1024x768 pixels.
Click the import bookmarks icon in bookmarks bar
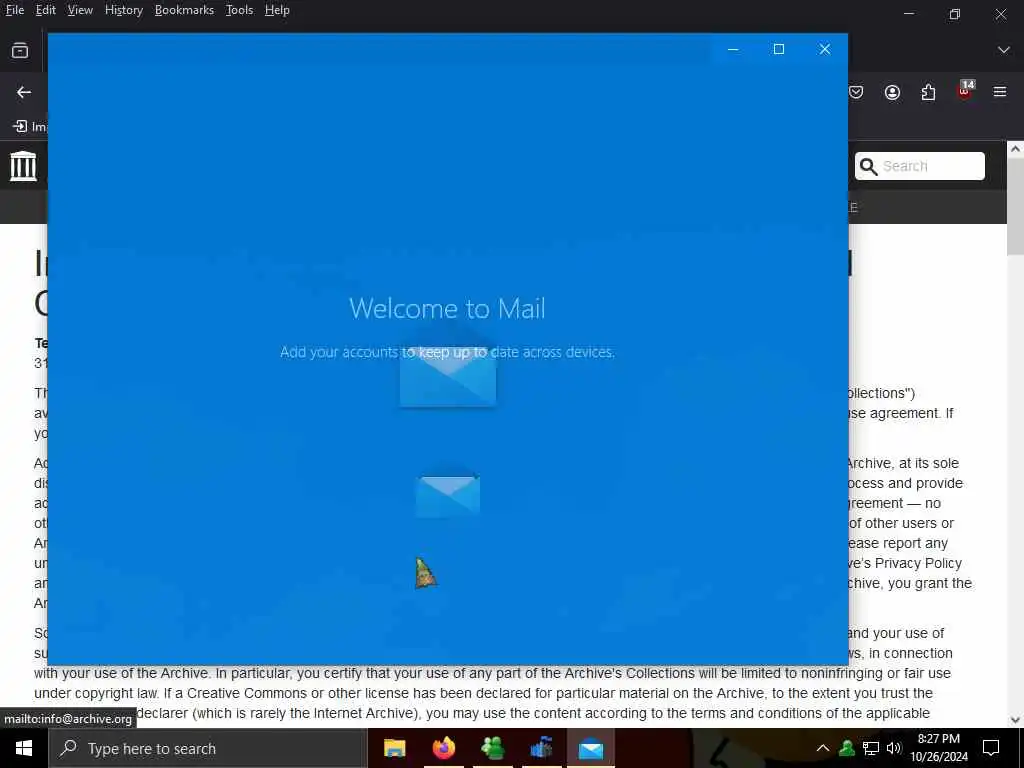tap(20, 126)
